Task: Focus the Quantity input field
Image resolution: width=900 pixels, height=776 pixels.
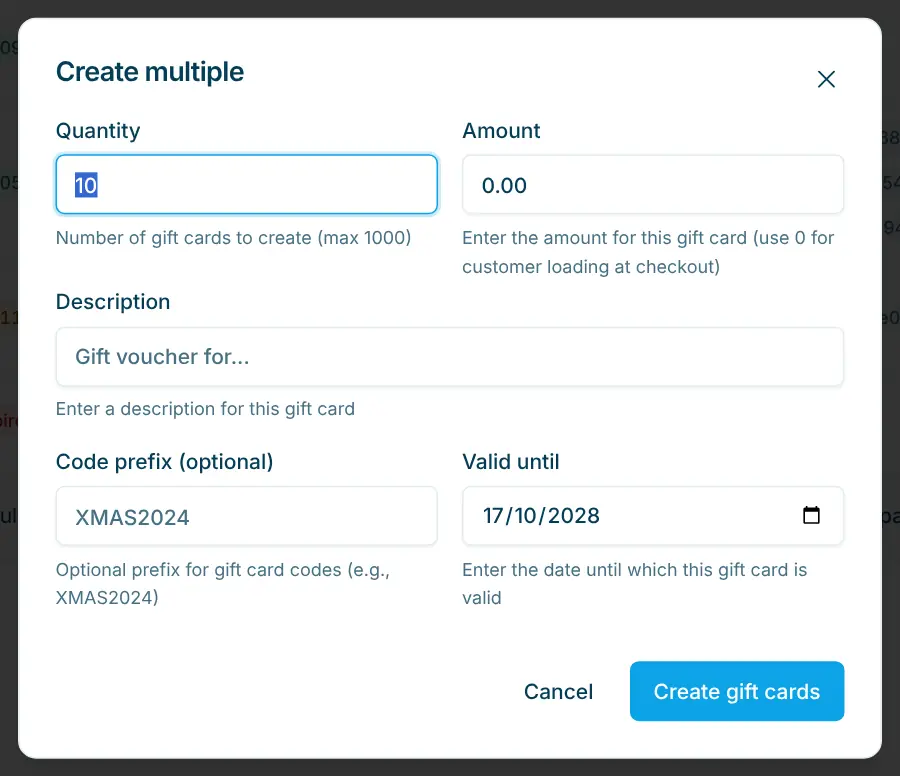Action: tap(247, 184)
